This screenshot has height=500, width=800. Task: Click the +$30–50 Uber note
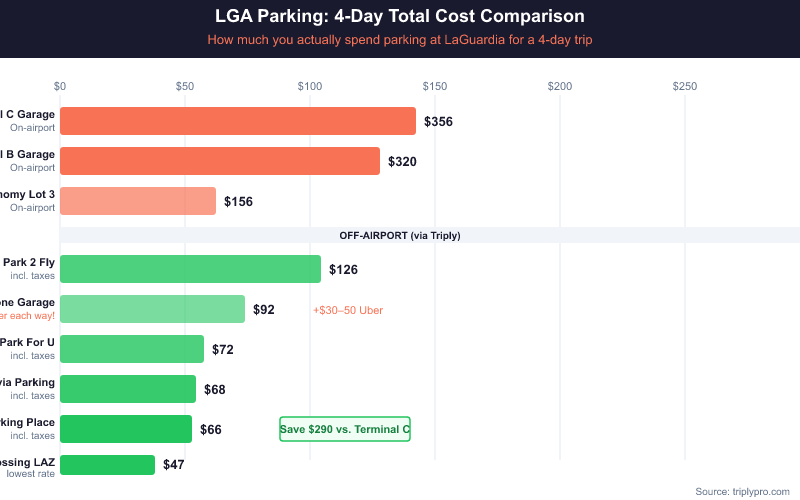tap(348, 310)
